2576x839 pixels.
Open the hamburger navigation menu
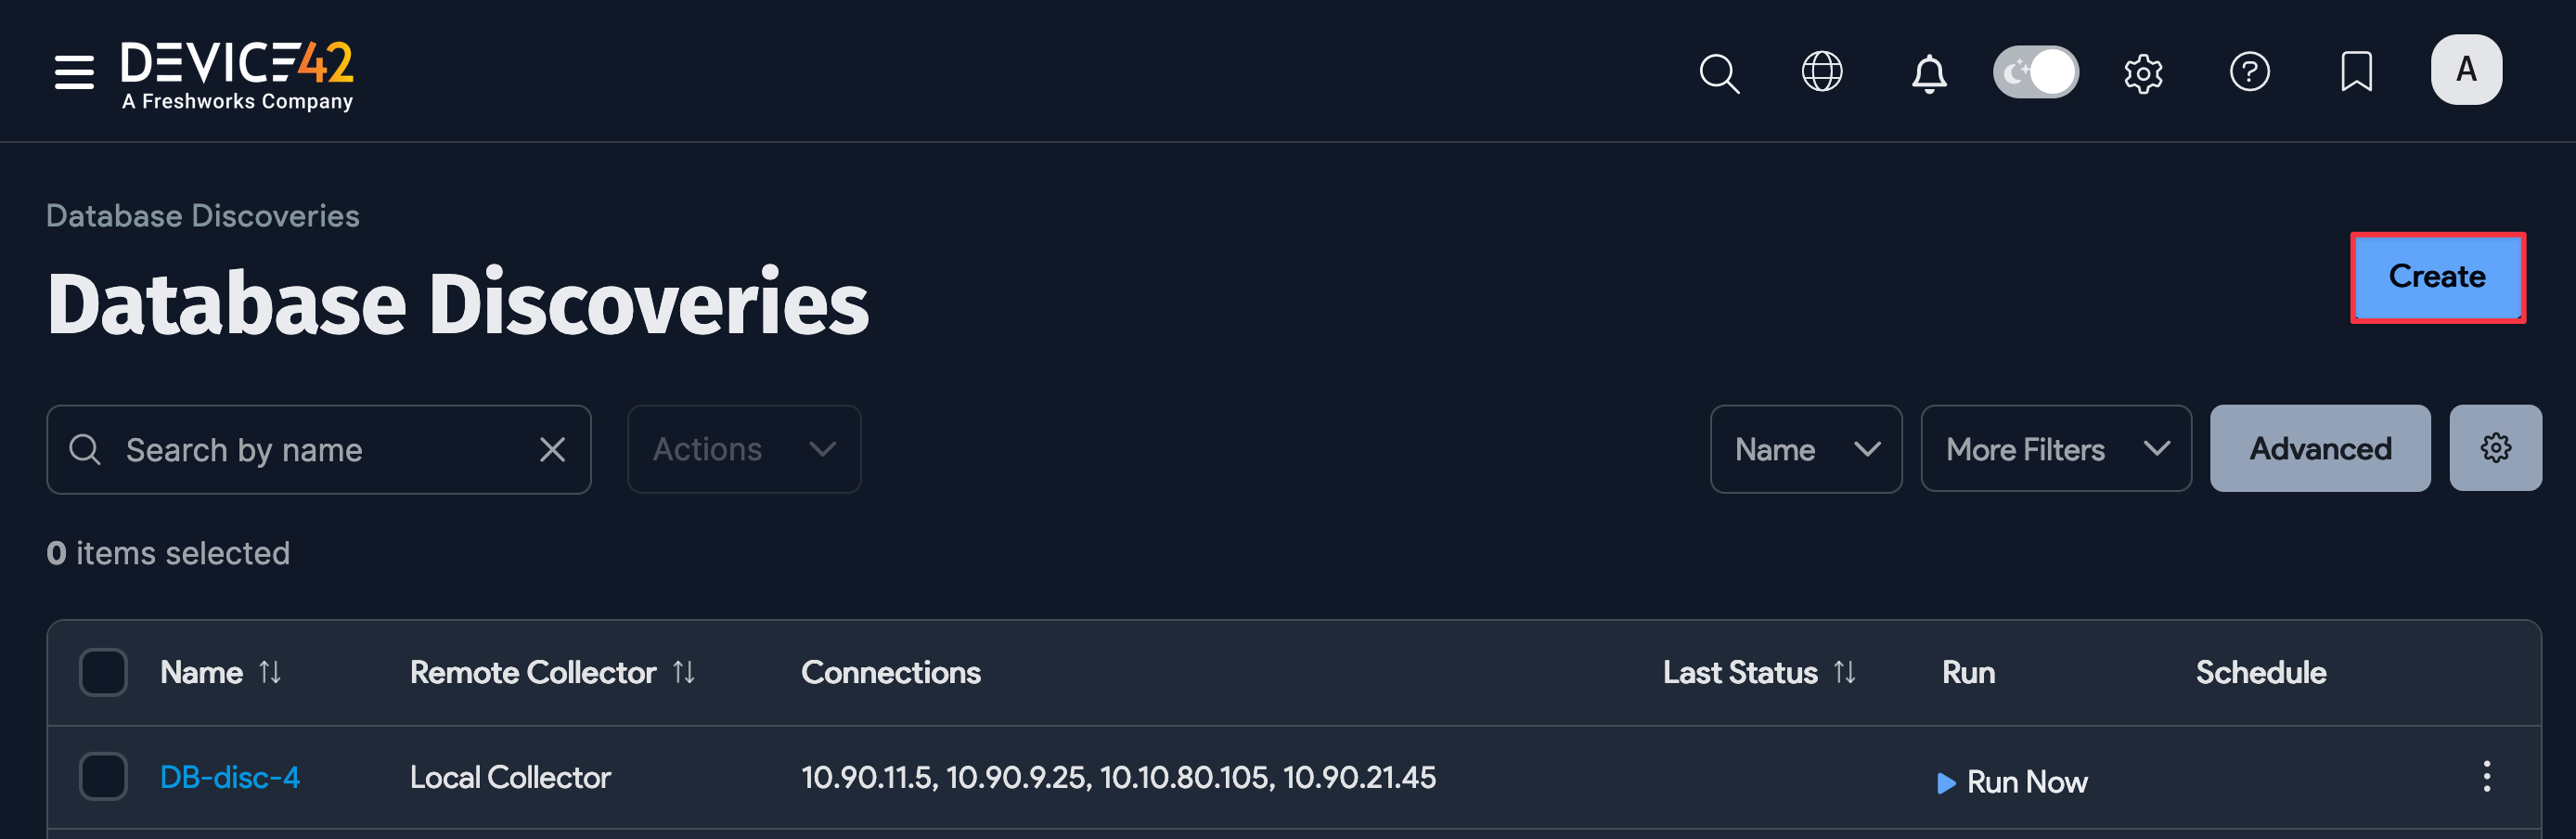point(73,71)
